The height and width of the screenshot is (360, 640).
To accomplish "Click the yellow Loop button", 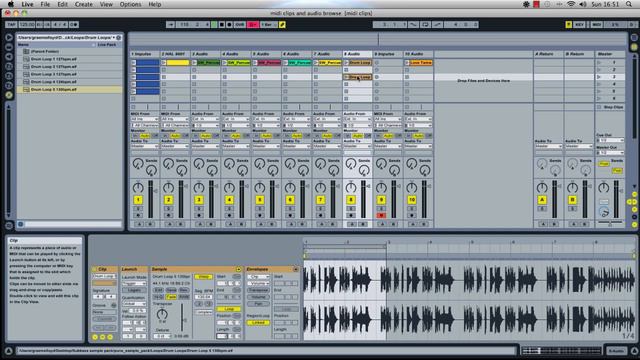I will pos(229,309).
